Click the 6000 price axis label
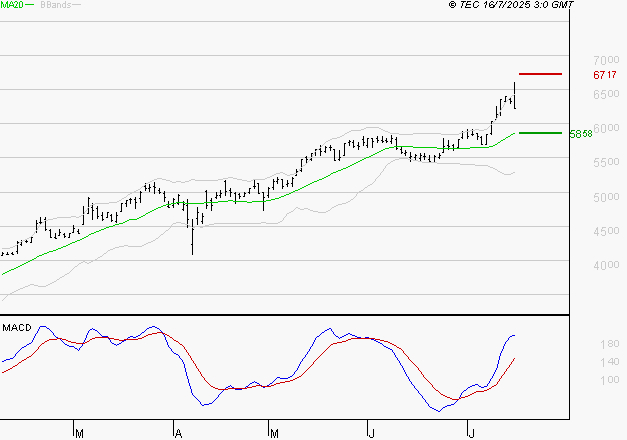627x440 pixels. (x=606, y=128)
